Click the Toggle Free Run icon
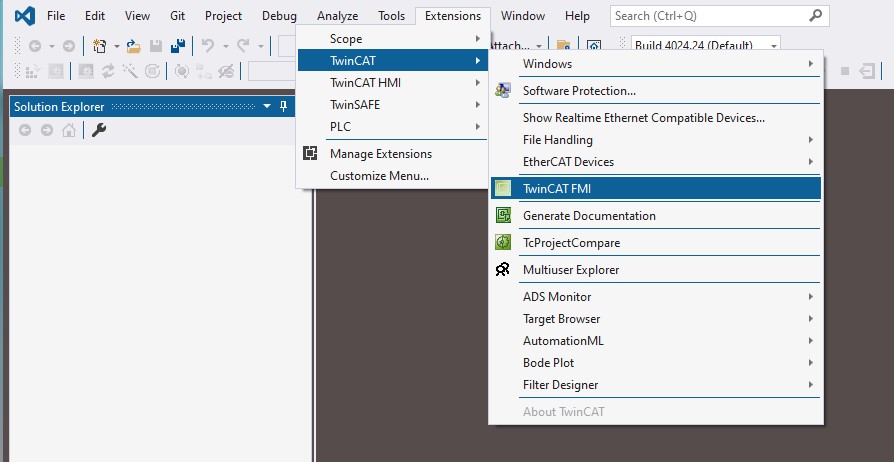Viewport: 894px width, 462px height. [152, 71]
